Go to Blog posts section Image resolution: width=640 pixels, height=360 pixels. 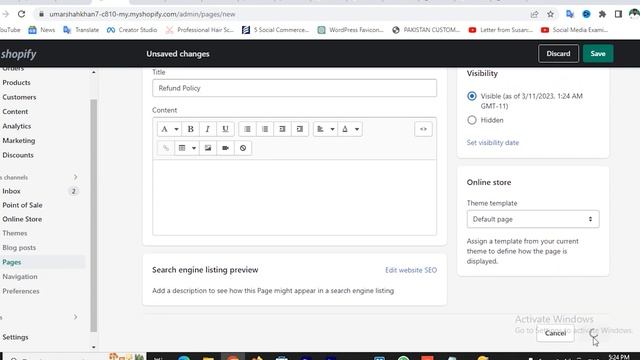coord(19,248)
